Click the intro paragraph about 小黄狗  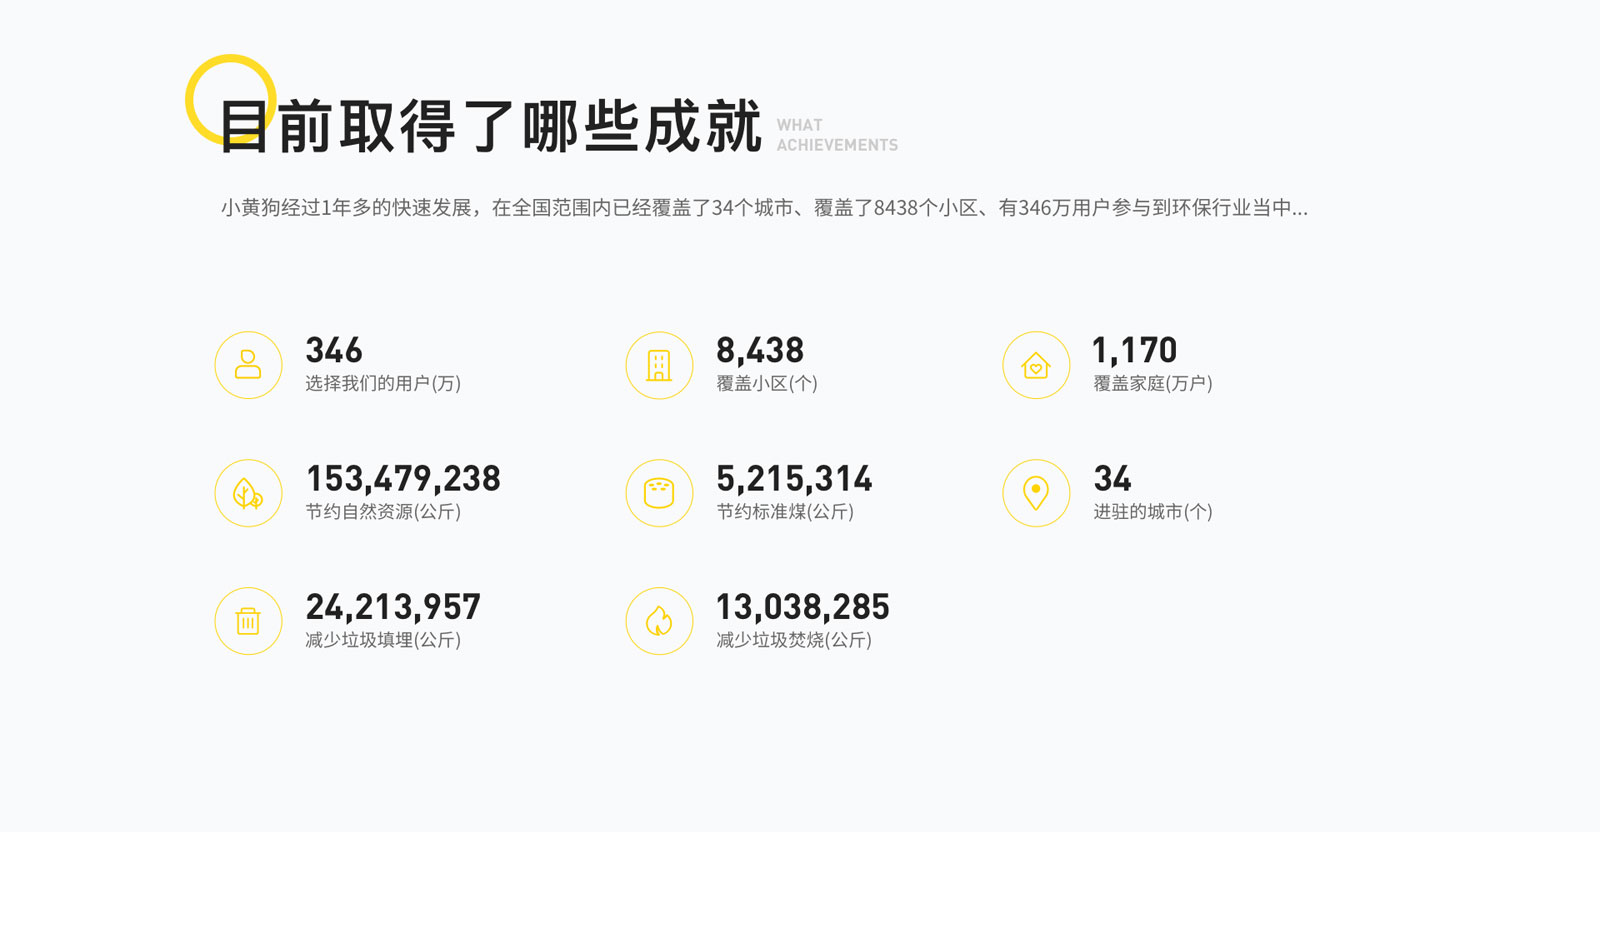click(x=763, y=209)
